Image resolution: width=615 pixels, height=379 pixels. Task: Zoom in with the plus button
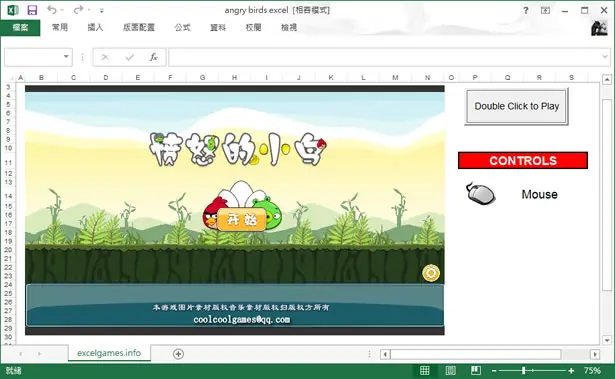(x=571, y=371)
